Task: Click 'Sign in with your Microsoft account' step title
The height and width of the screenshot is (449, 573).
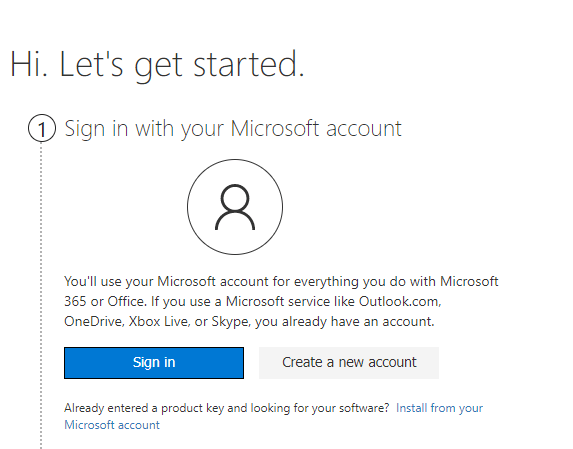Action: click(x=233, y=129)
